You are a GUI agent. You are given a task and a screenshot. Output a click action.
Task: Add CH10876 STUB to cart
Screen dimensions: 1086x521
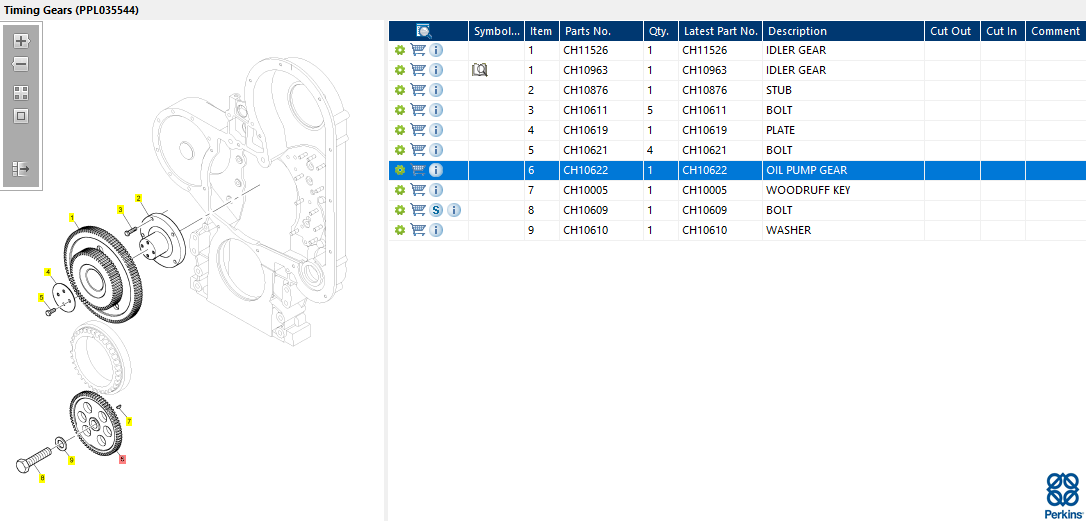tap(418, 90)
